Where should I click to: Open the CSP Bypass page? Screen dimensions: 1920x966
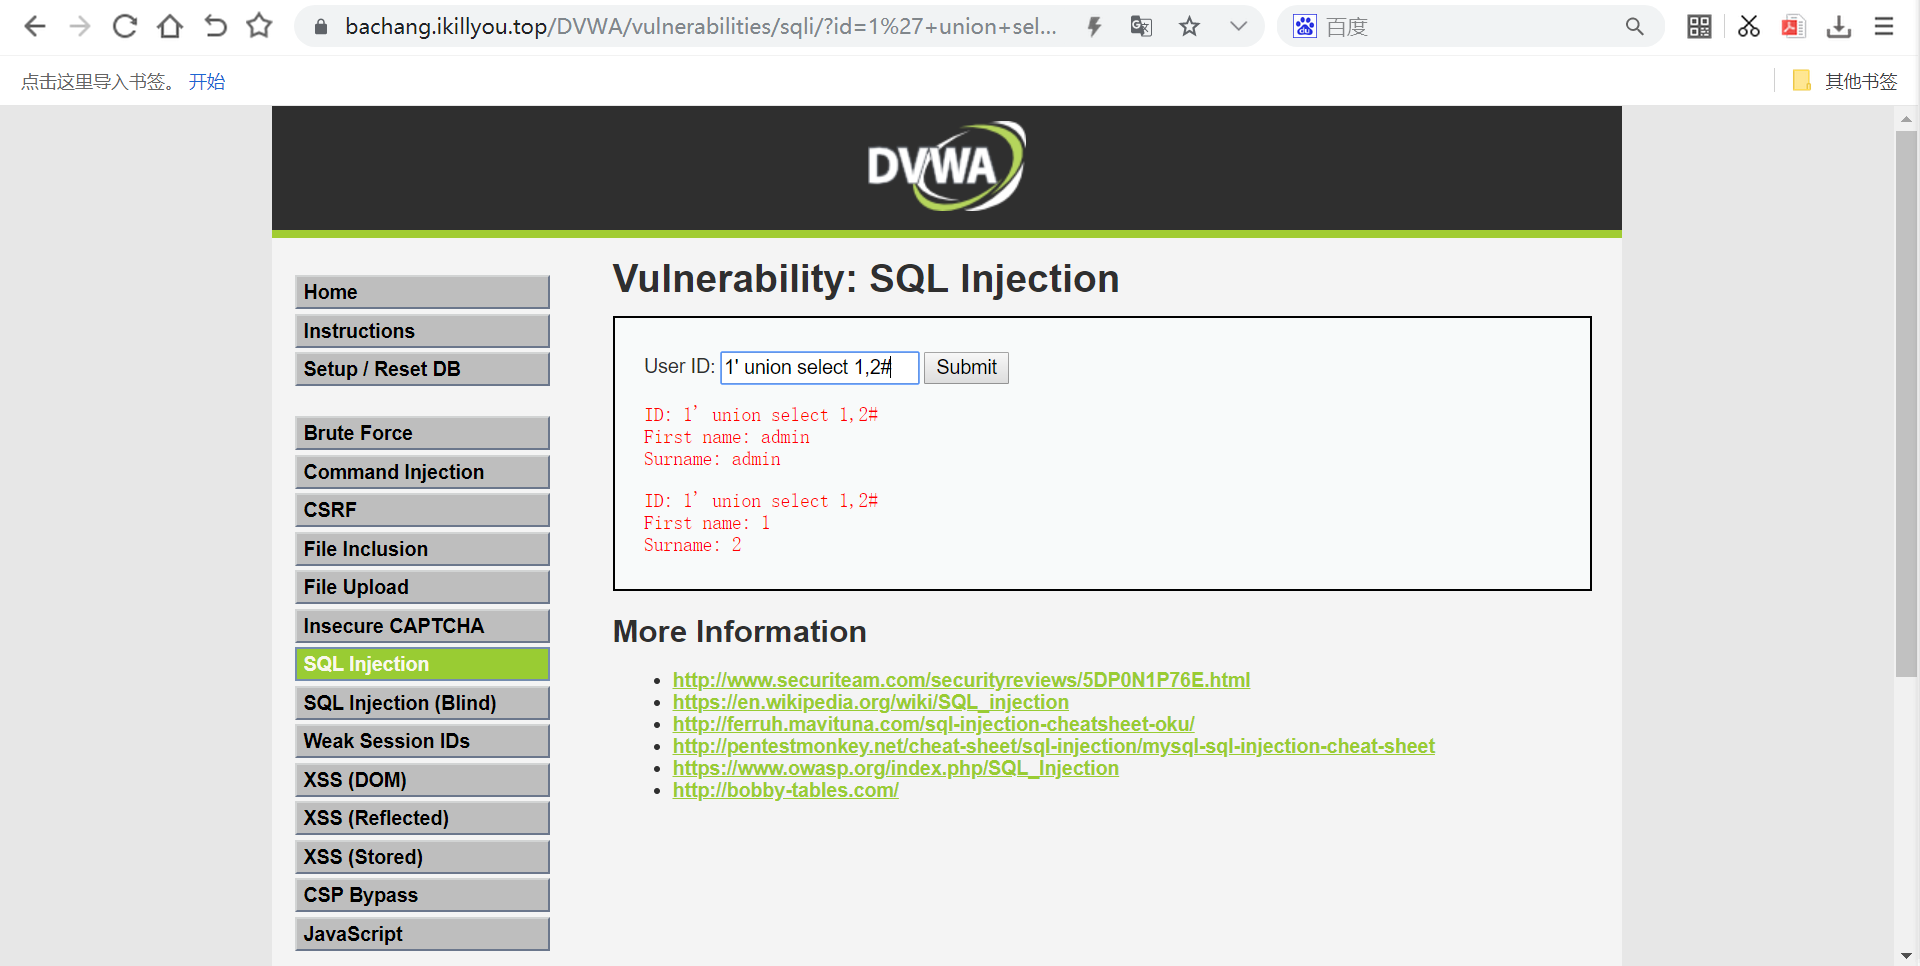(x=422, y=895)
